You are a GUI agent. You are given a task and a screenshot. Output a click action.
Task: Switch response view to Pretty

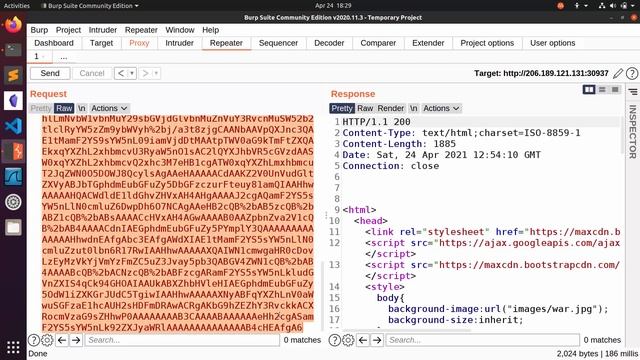[342, 108]
